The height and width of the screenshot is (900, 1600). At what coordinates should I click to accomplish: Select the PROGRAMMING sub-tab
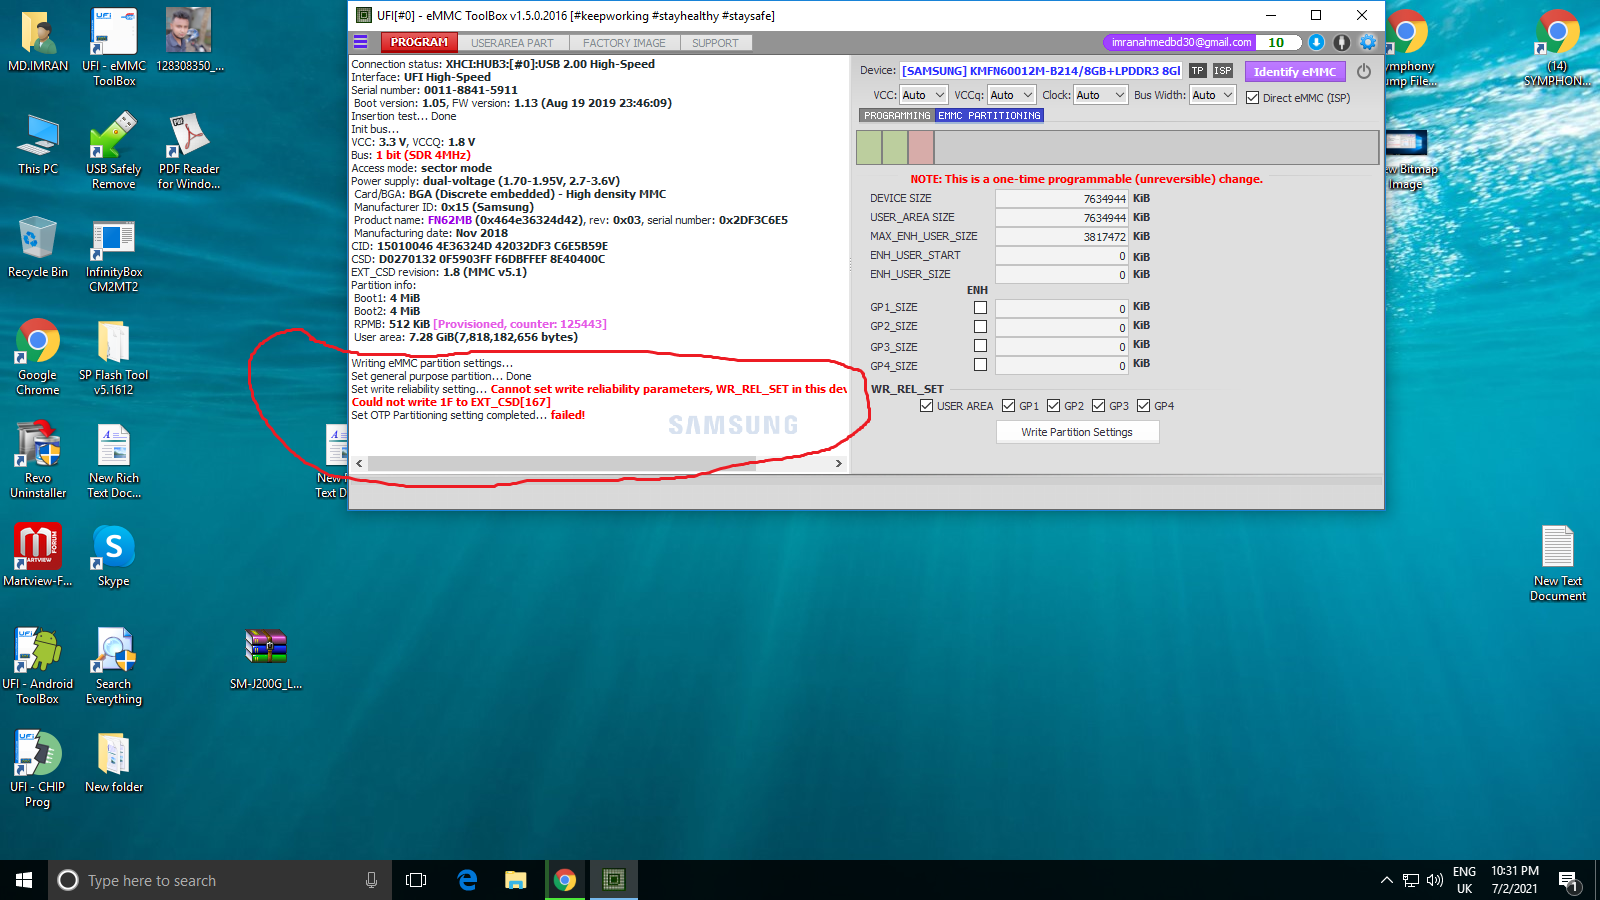[x=897, y=116]
